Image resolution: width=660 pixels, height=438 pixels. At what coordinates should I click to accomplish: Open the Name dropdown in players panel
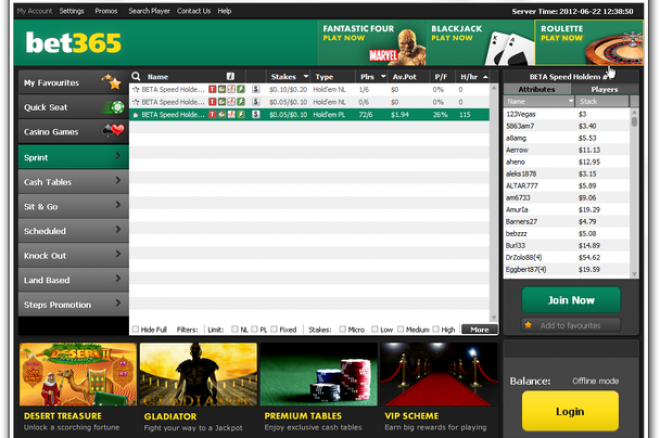coord(571,101)
